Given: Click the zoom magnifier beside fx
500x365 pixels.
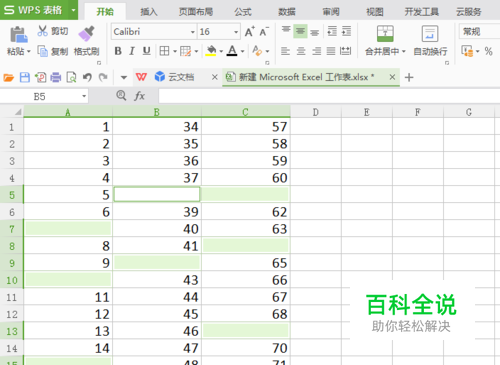Looking at the screenshot, I should click(x=121, y=96).
